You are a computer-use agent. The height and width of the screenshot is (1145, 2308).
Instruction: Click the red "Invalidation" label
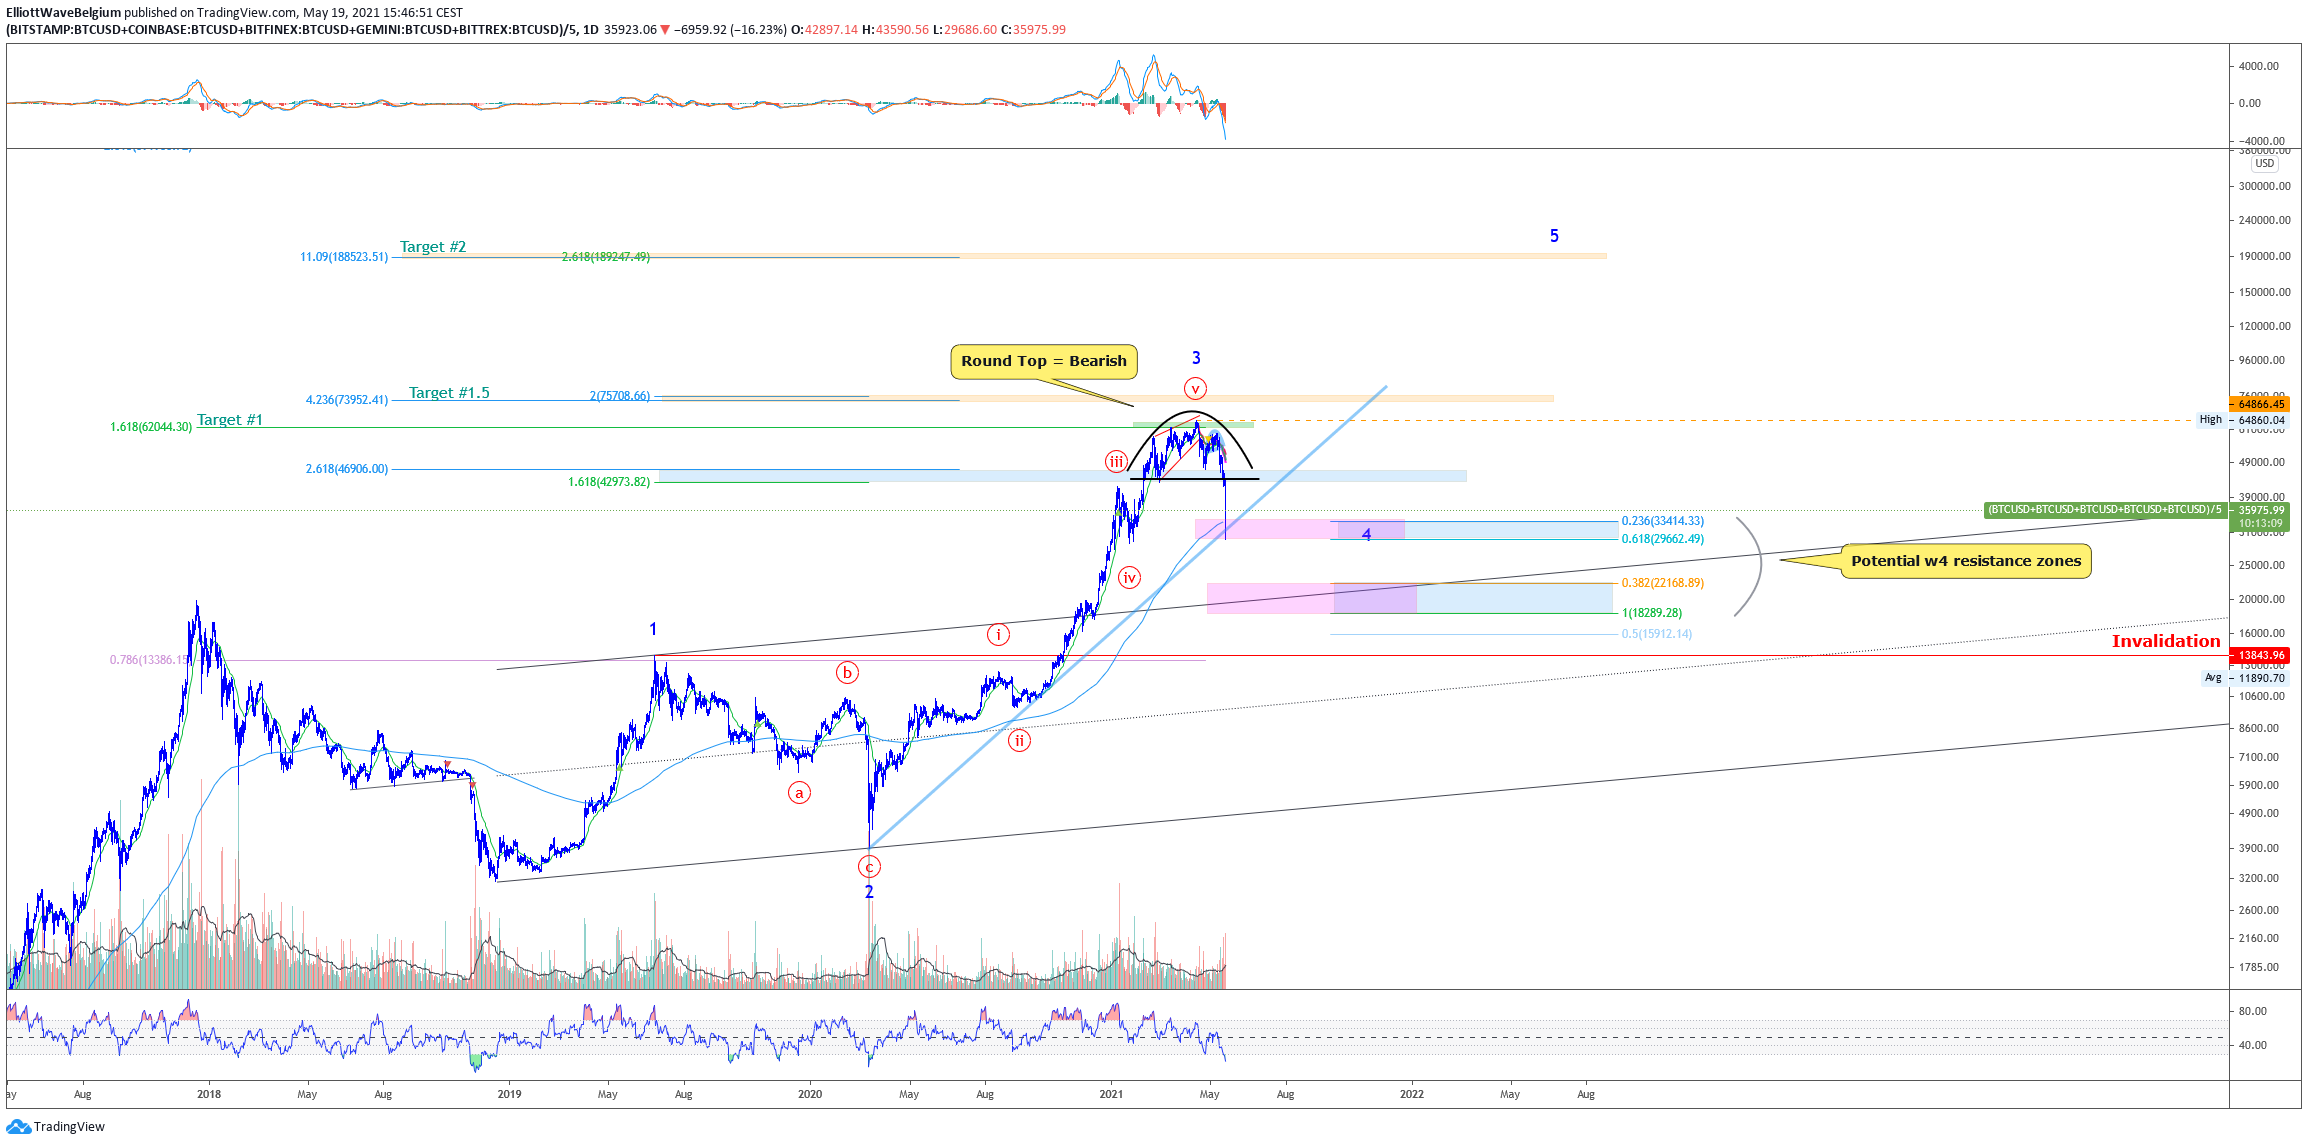(x=2166, y=641)
